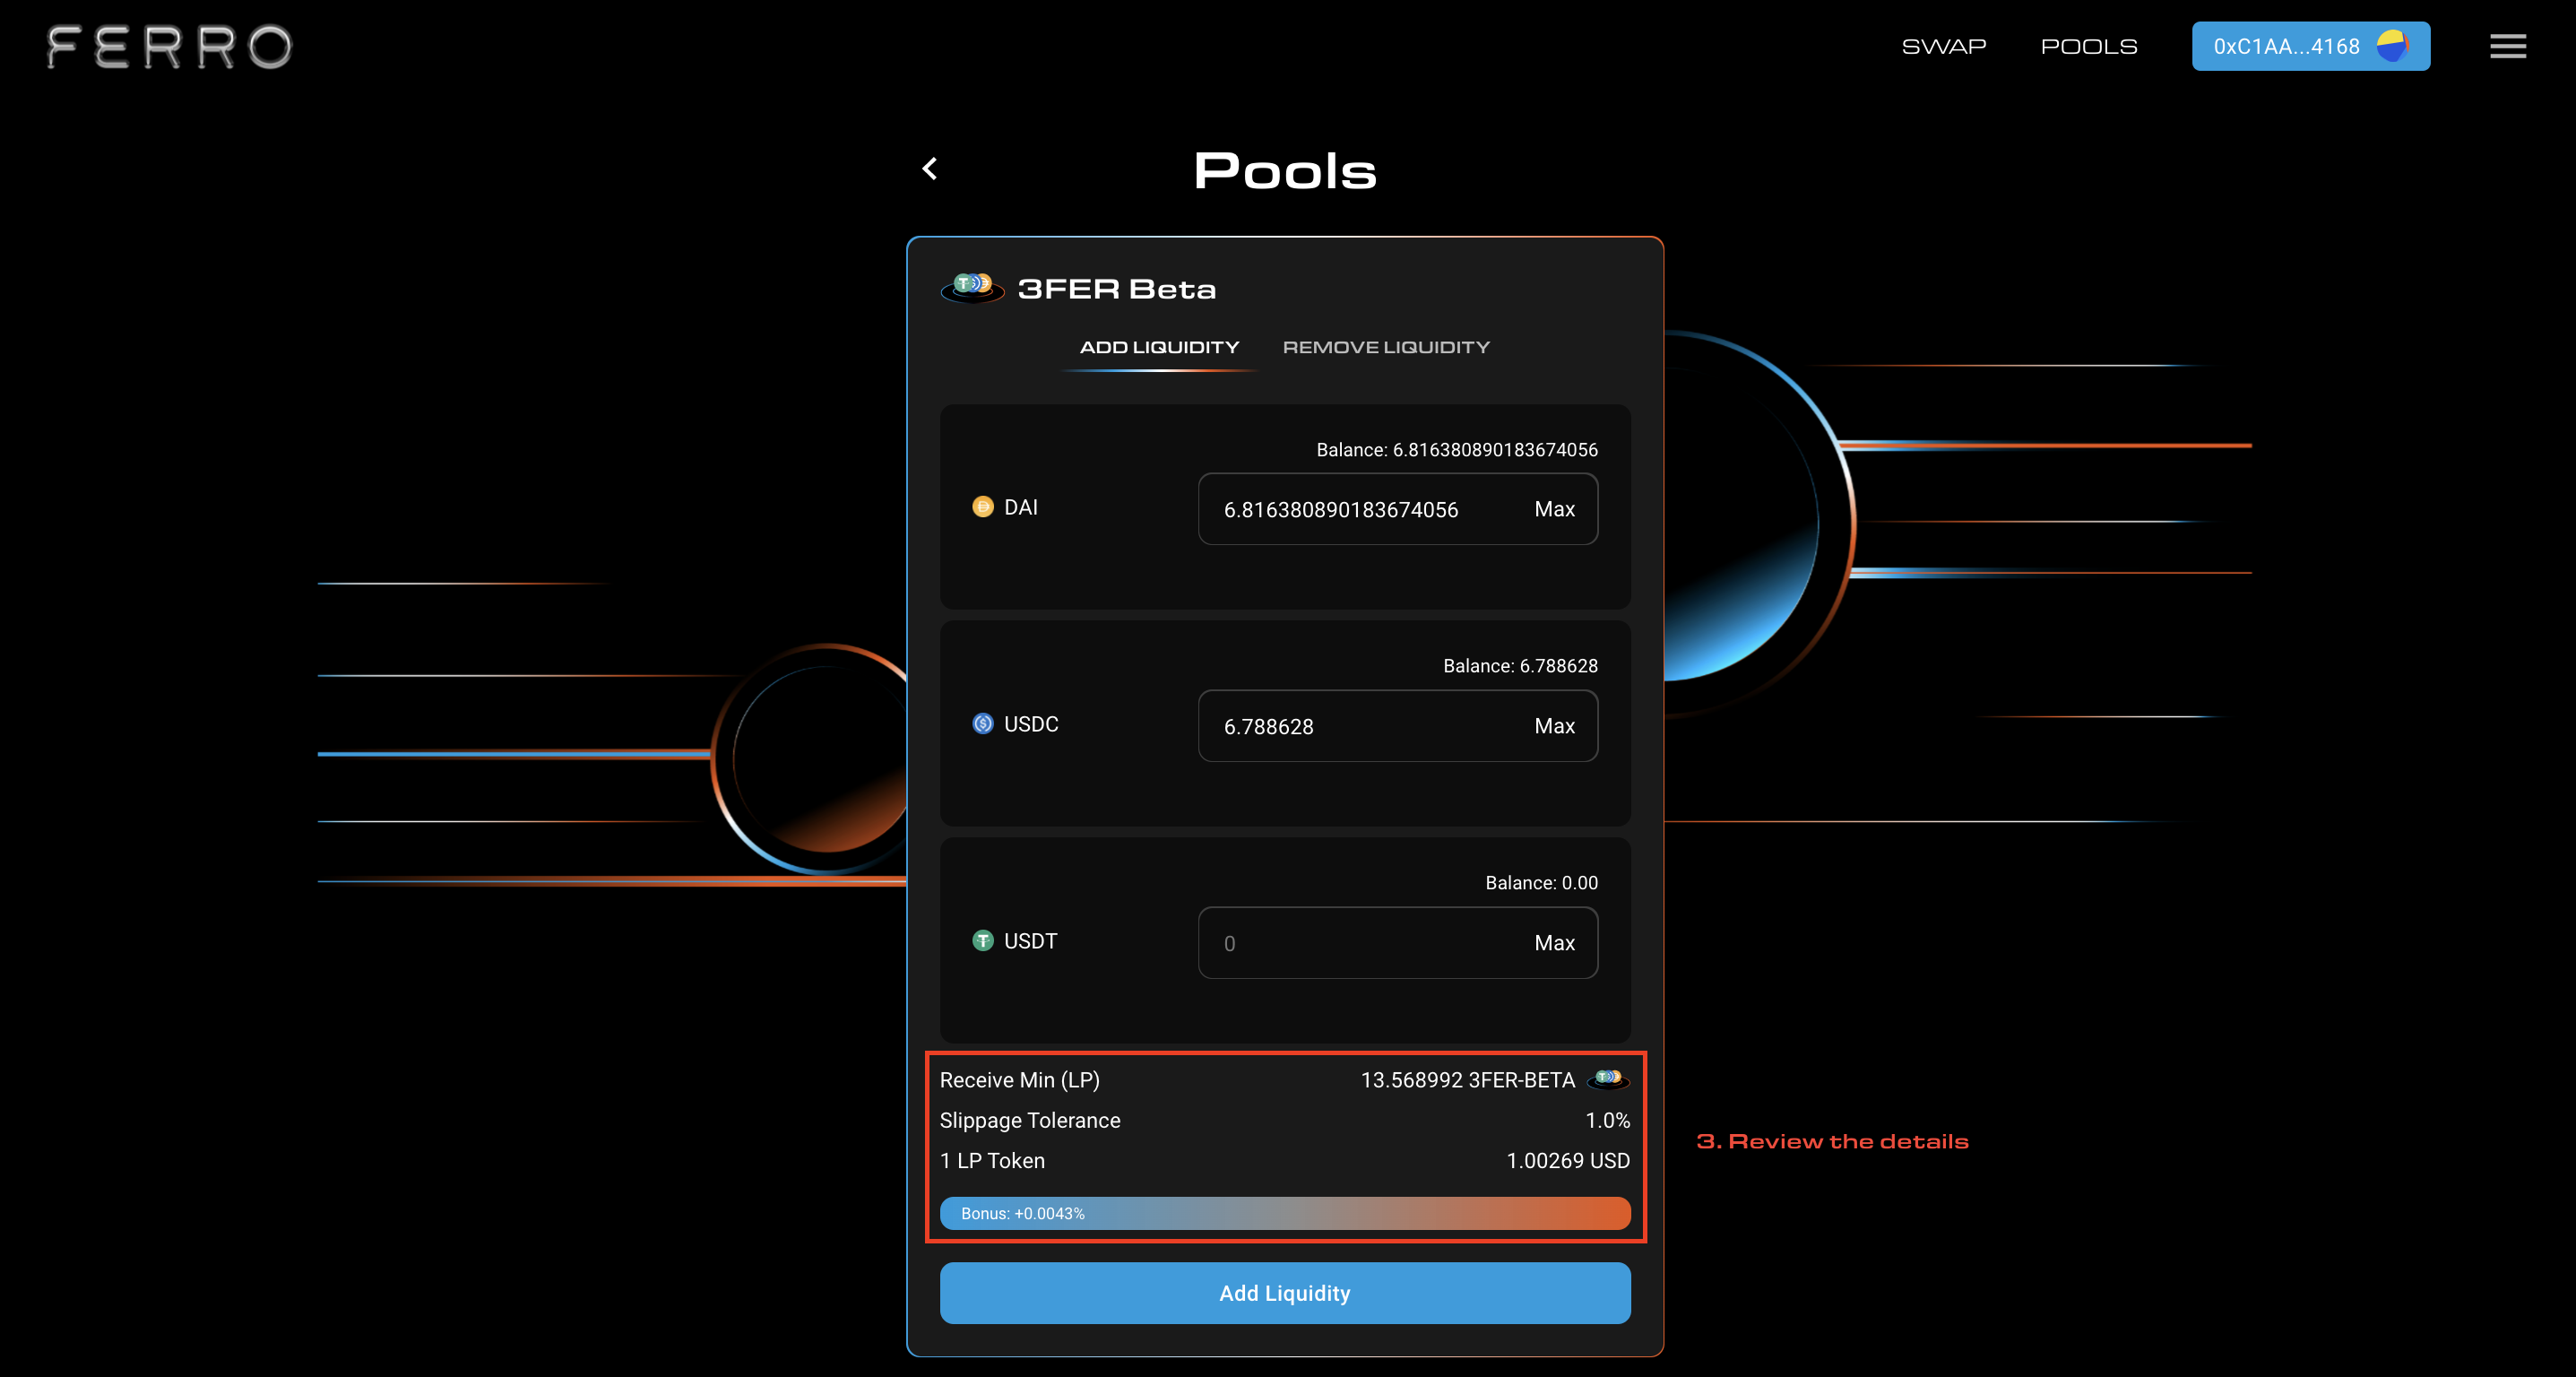This screenshot has height=1377, width=2576.
Task: Click the Bonus +0.0043% gradient bar
Action: click(x=1284, y=1213)
